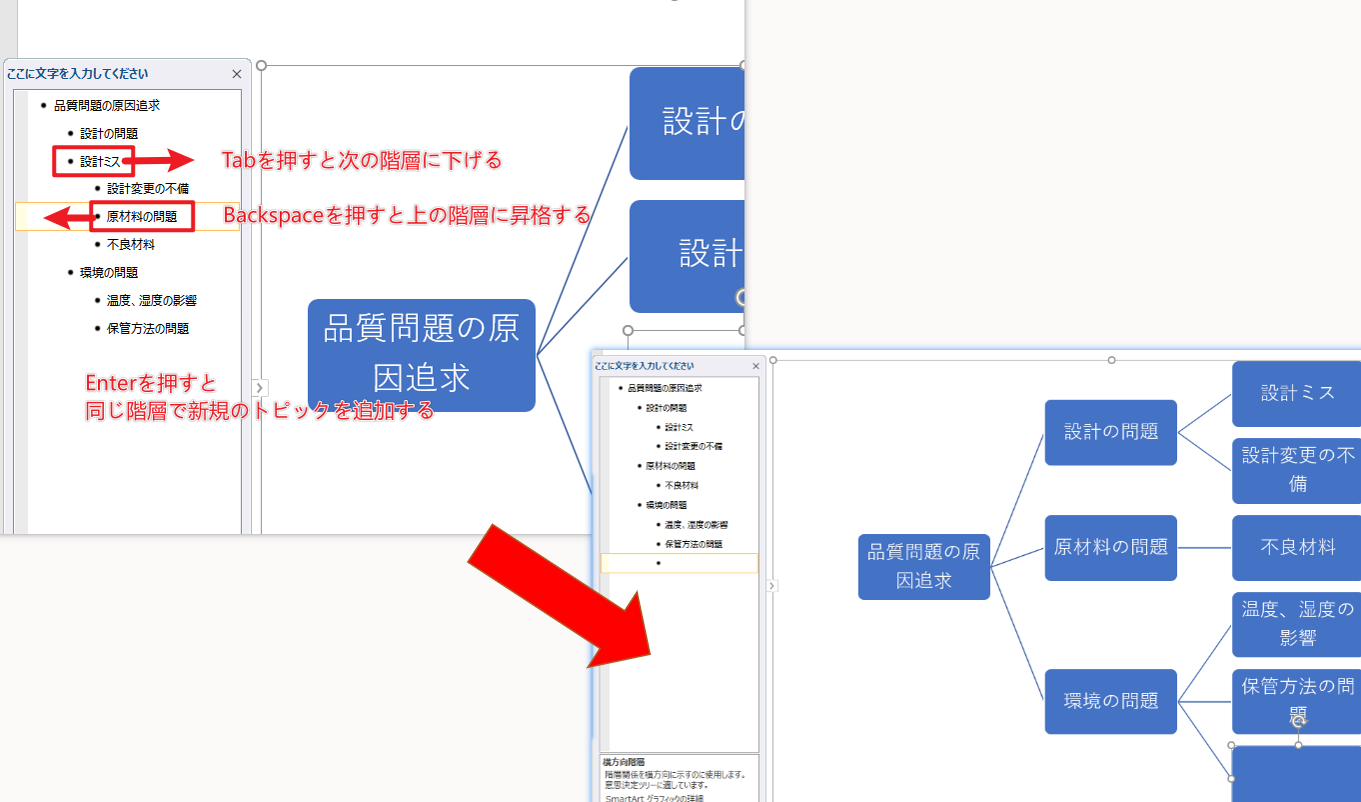Select 不良材料 in the lower text pane
Viewport: 1361px width, 802px height.
click(682, 485)
